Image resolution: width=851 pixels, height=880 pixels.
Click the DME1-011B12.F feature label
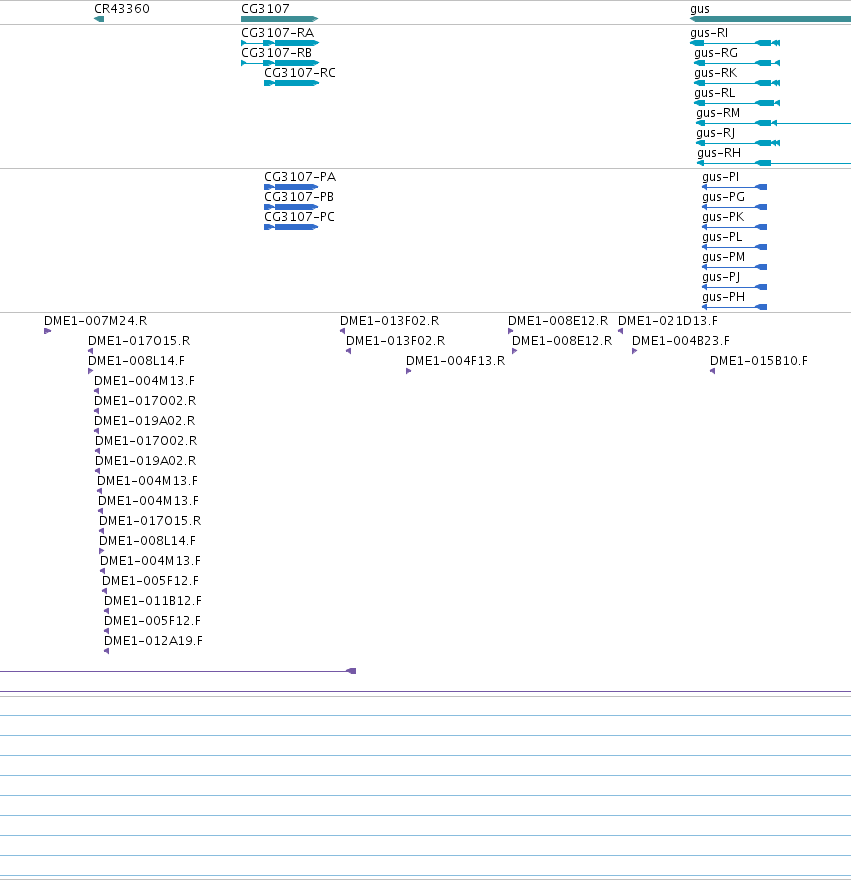point(153,601)
